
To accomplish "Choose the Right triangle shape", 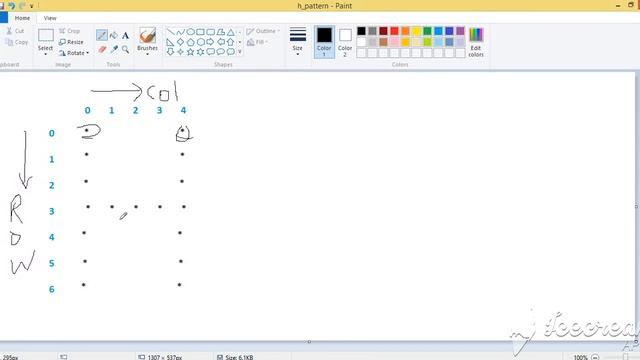I will coord(171,42).
